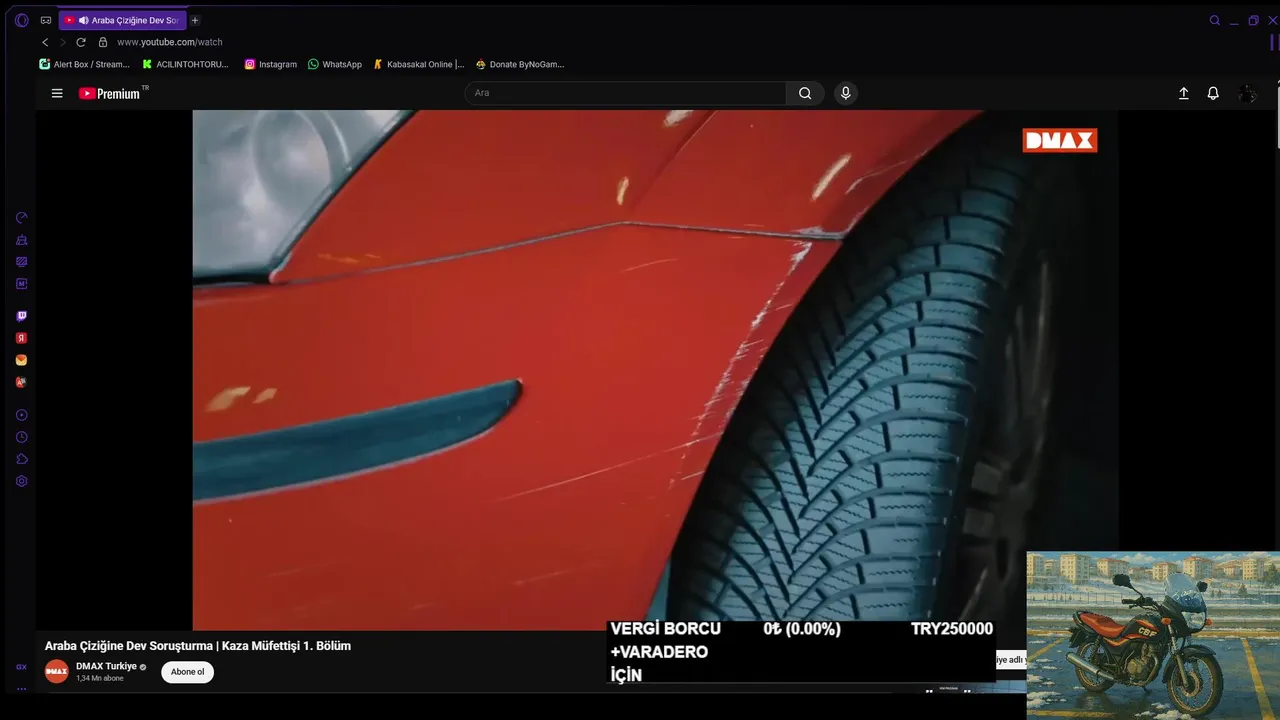The image size is (1280, 720).
Task: Click the VERGİ BORCU goal text
Action: [x=665, y=629]
